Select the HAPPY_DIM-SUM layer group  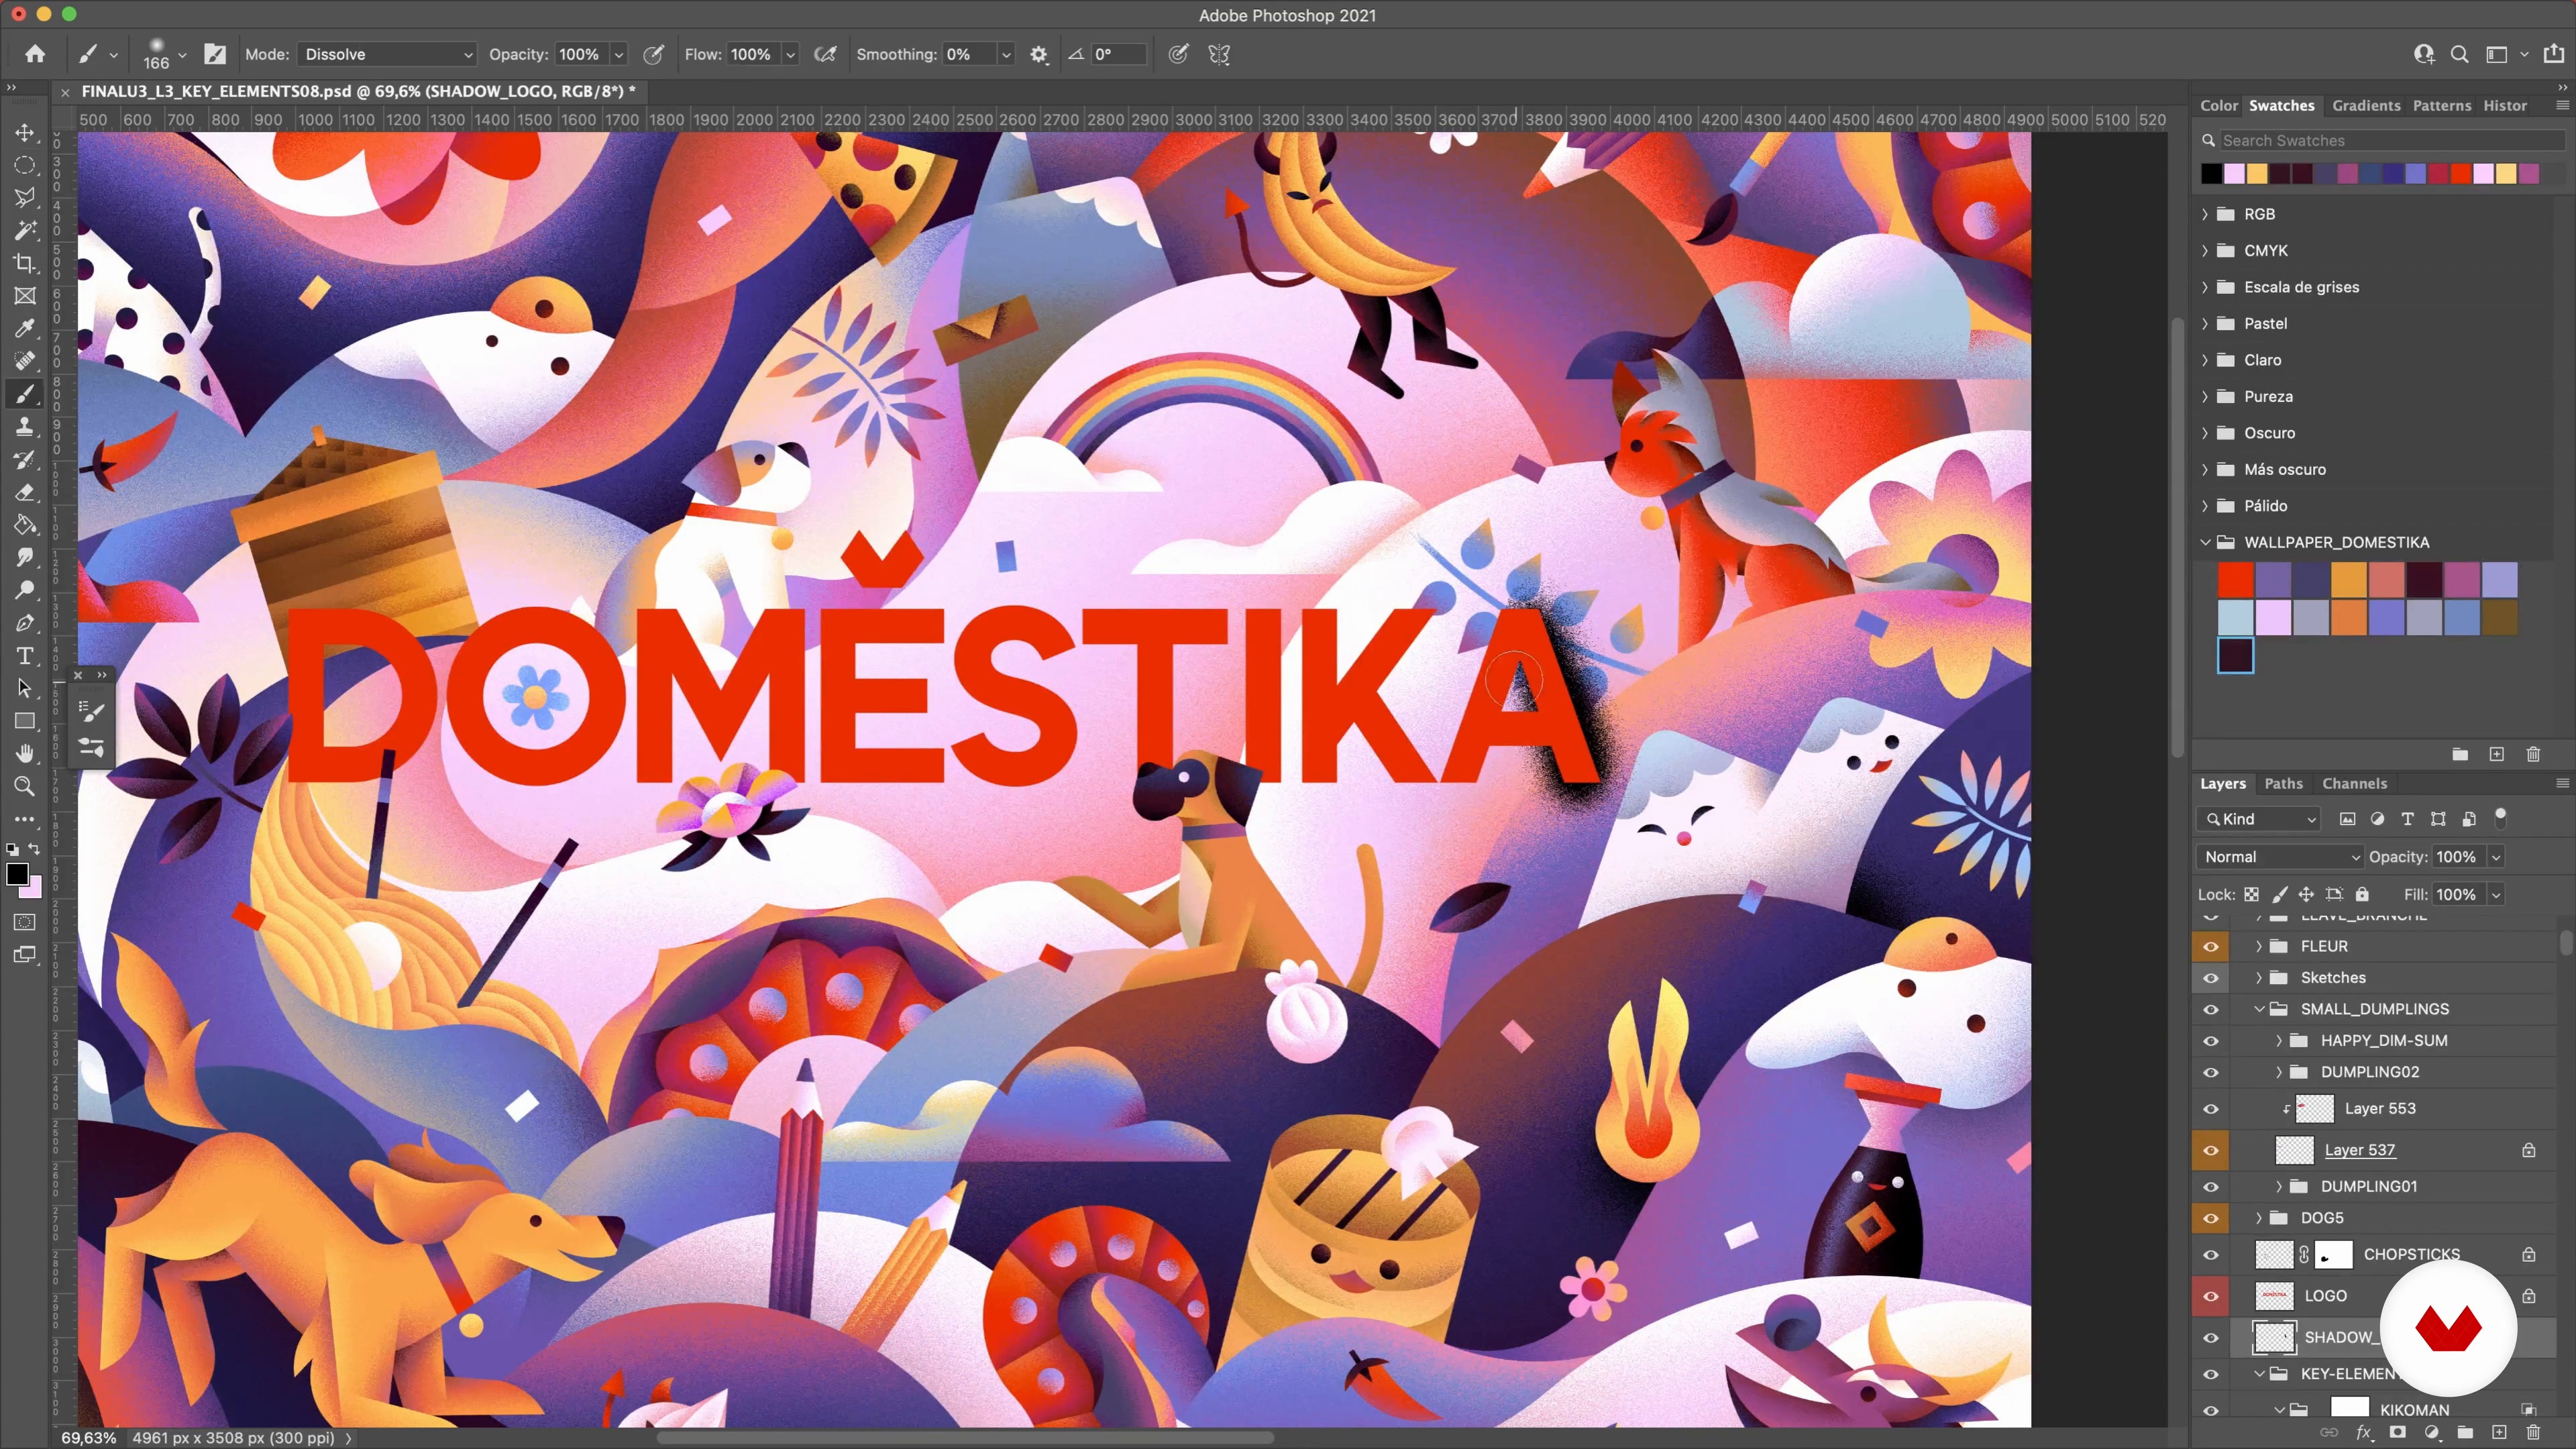click(x=2383, y=1040)
